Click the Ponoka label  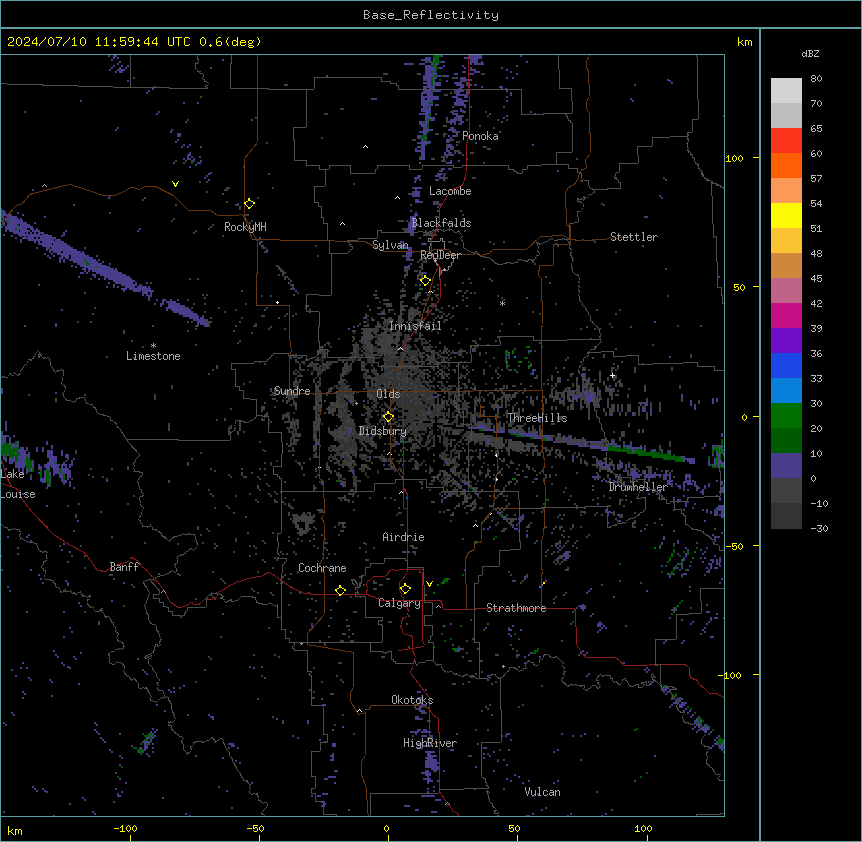(x=480, y=136)
